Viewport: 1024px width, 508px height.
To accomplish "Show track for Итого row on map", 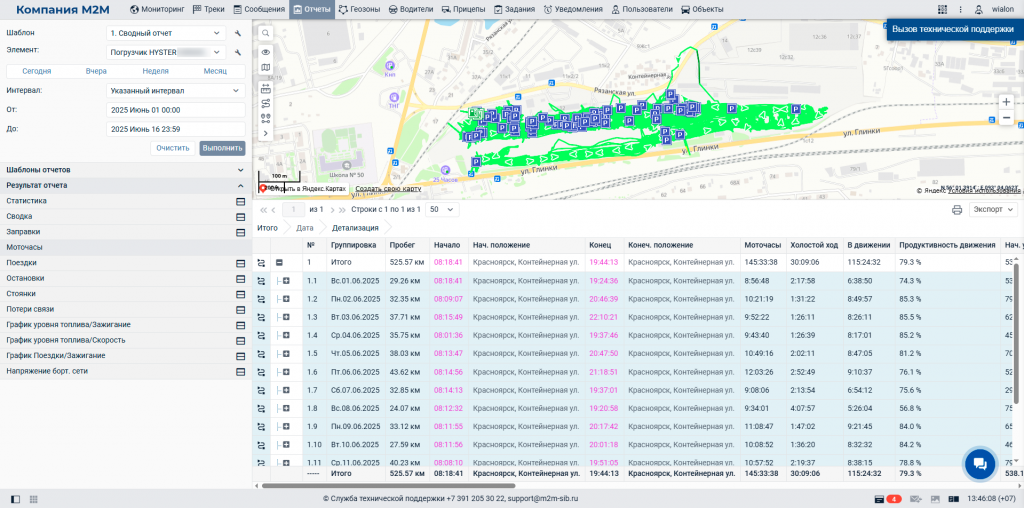I will [261, 262].
